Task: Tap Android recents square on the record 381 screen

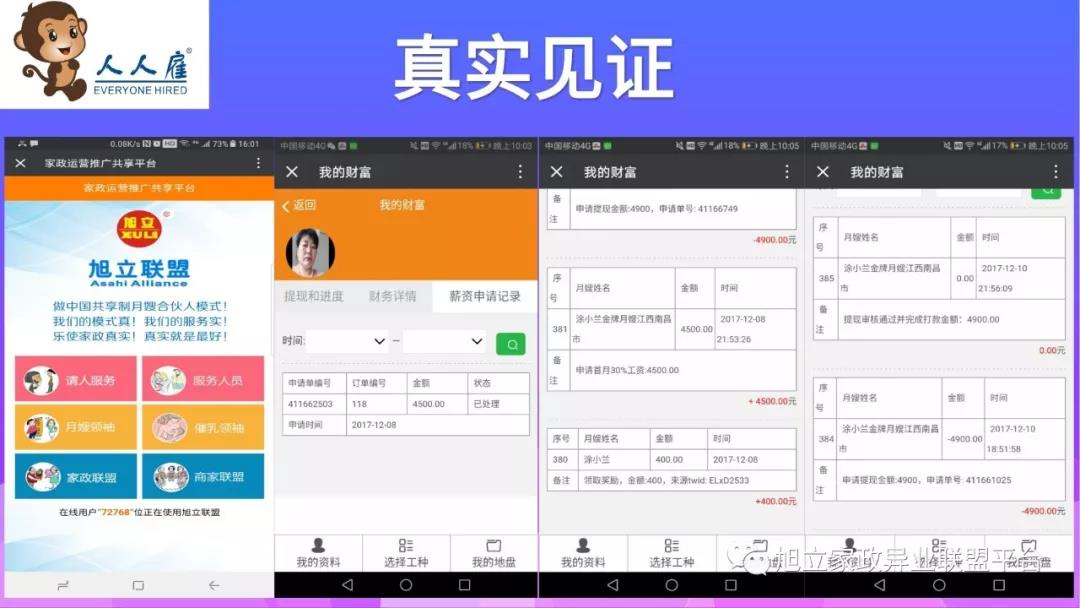Action: point(731,585)
